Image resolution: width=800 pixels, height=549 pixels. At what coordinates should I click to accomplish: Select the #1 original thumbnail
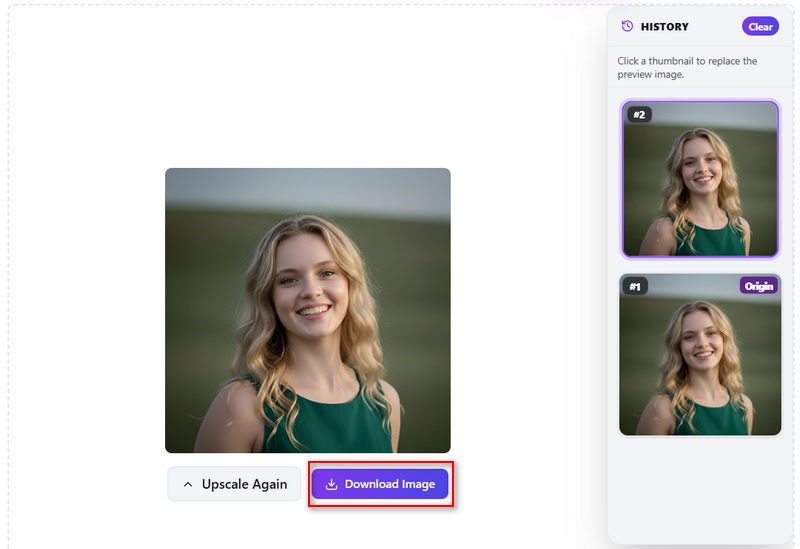pyautogui.click(x=700, y=355)
